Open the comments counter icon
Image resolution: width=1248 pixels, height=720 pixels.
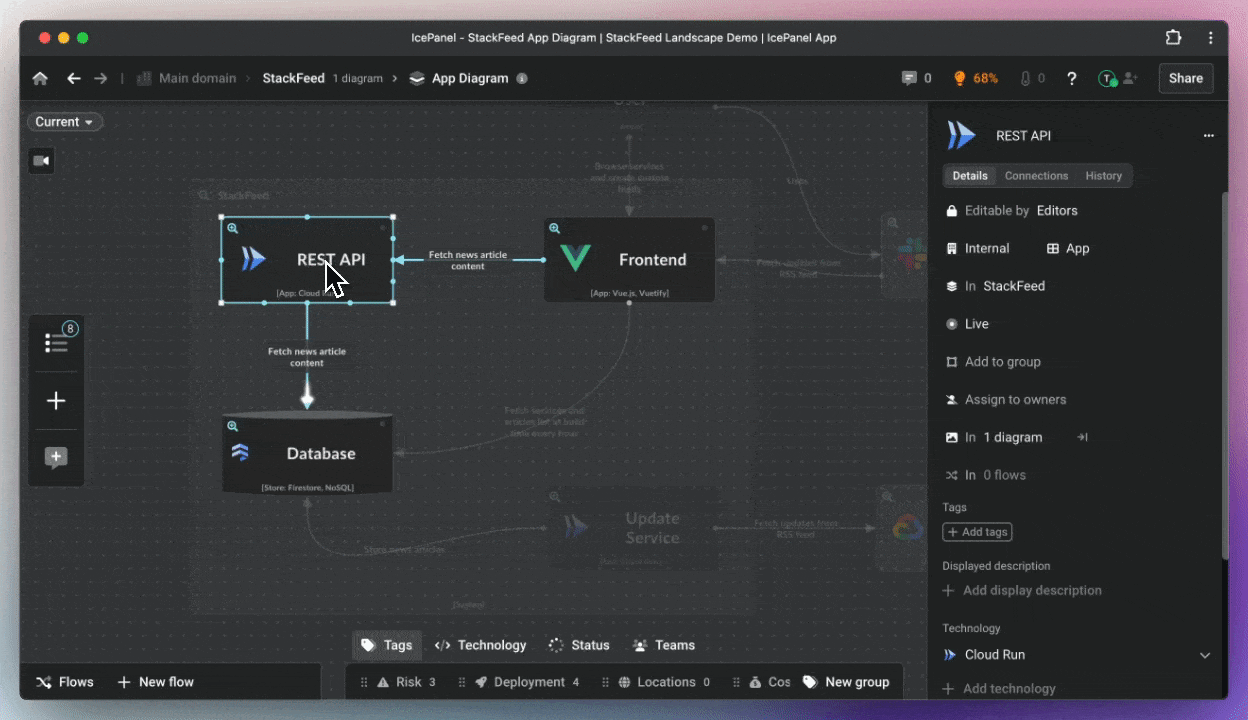point(916,78)
